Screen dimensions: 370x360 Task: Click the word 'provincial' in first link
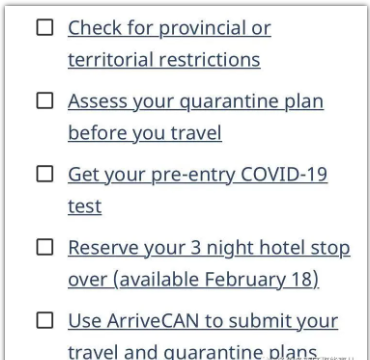(204, 28)
